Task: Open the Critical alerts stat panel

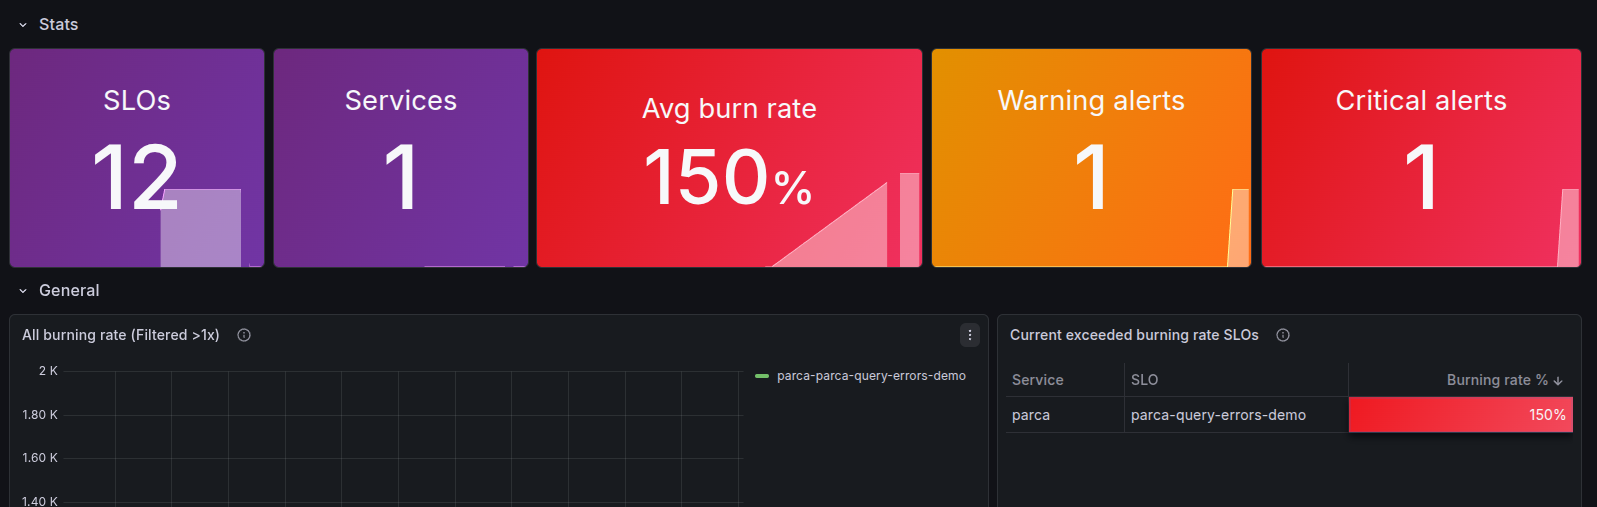Action: [1421, 158]
